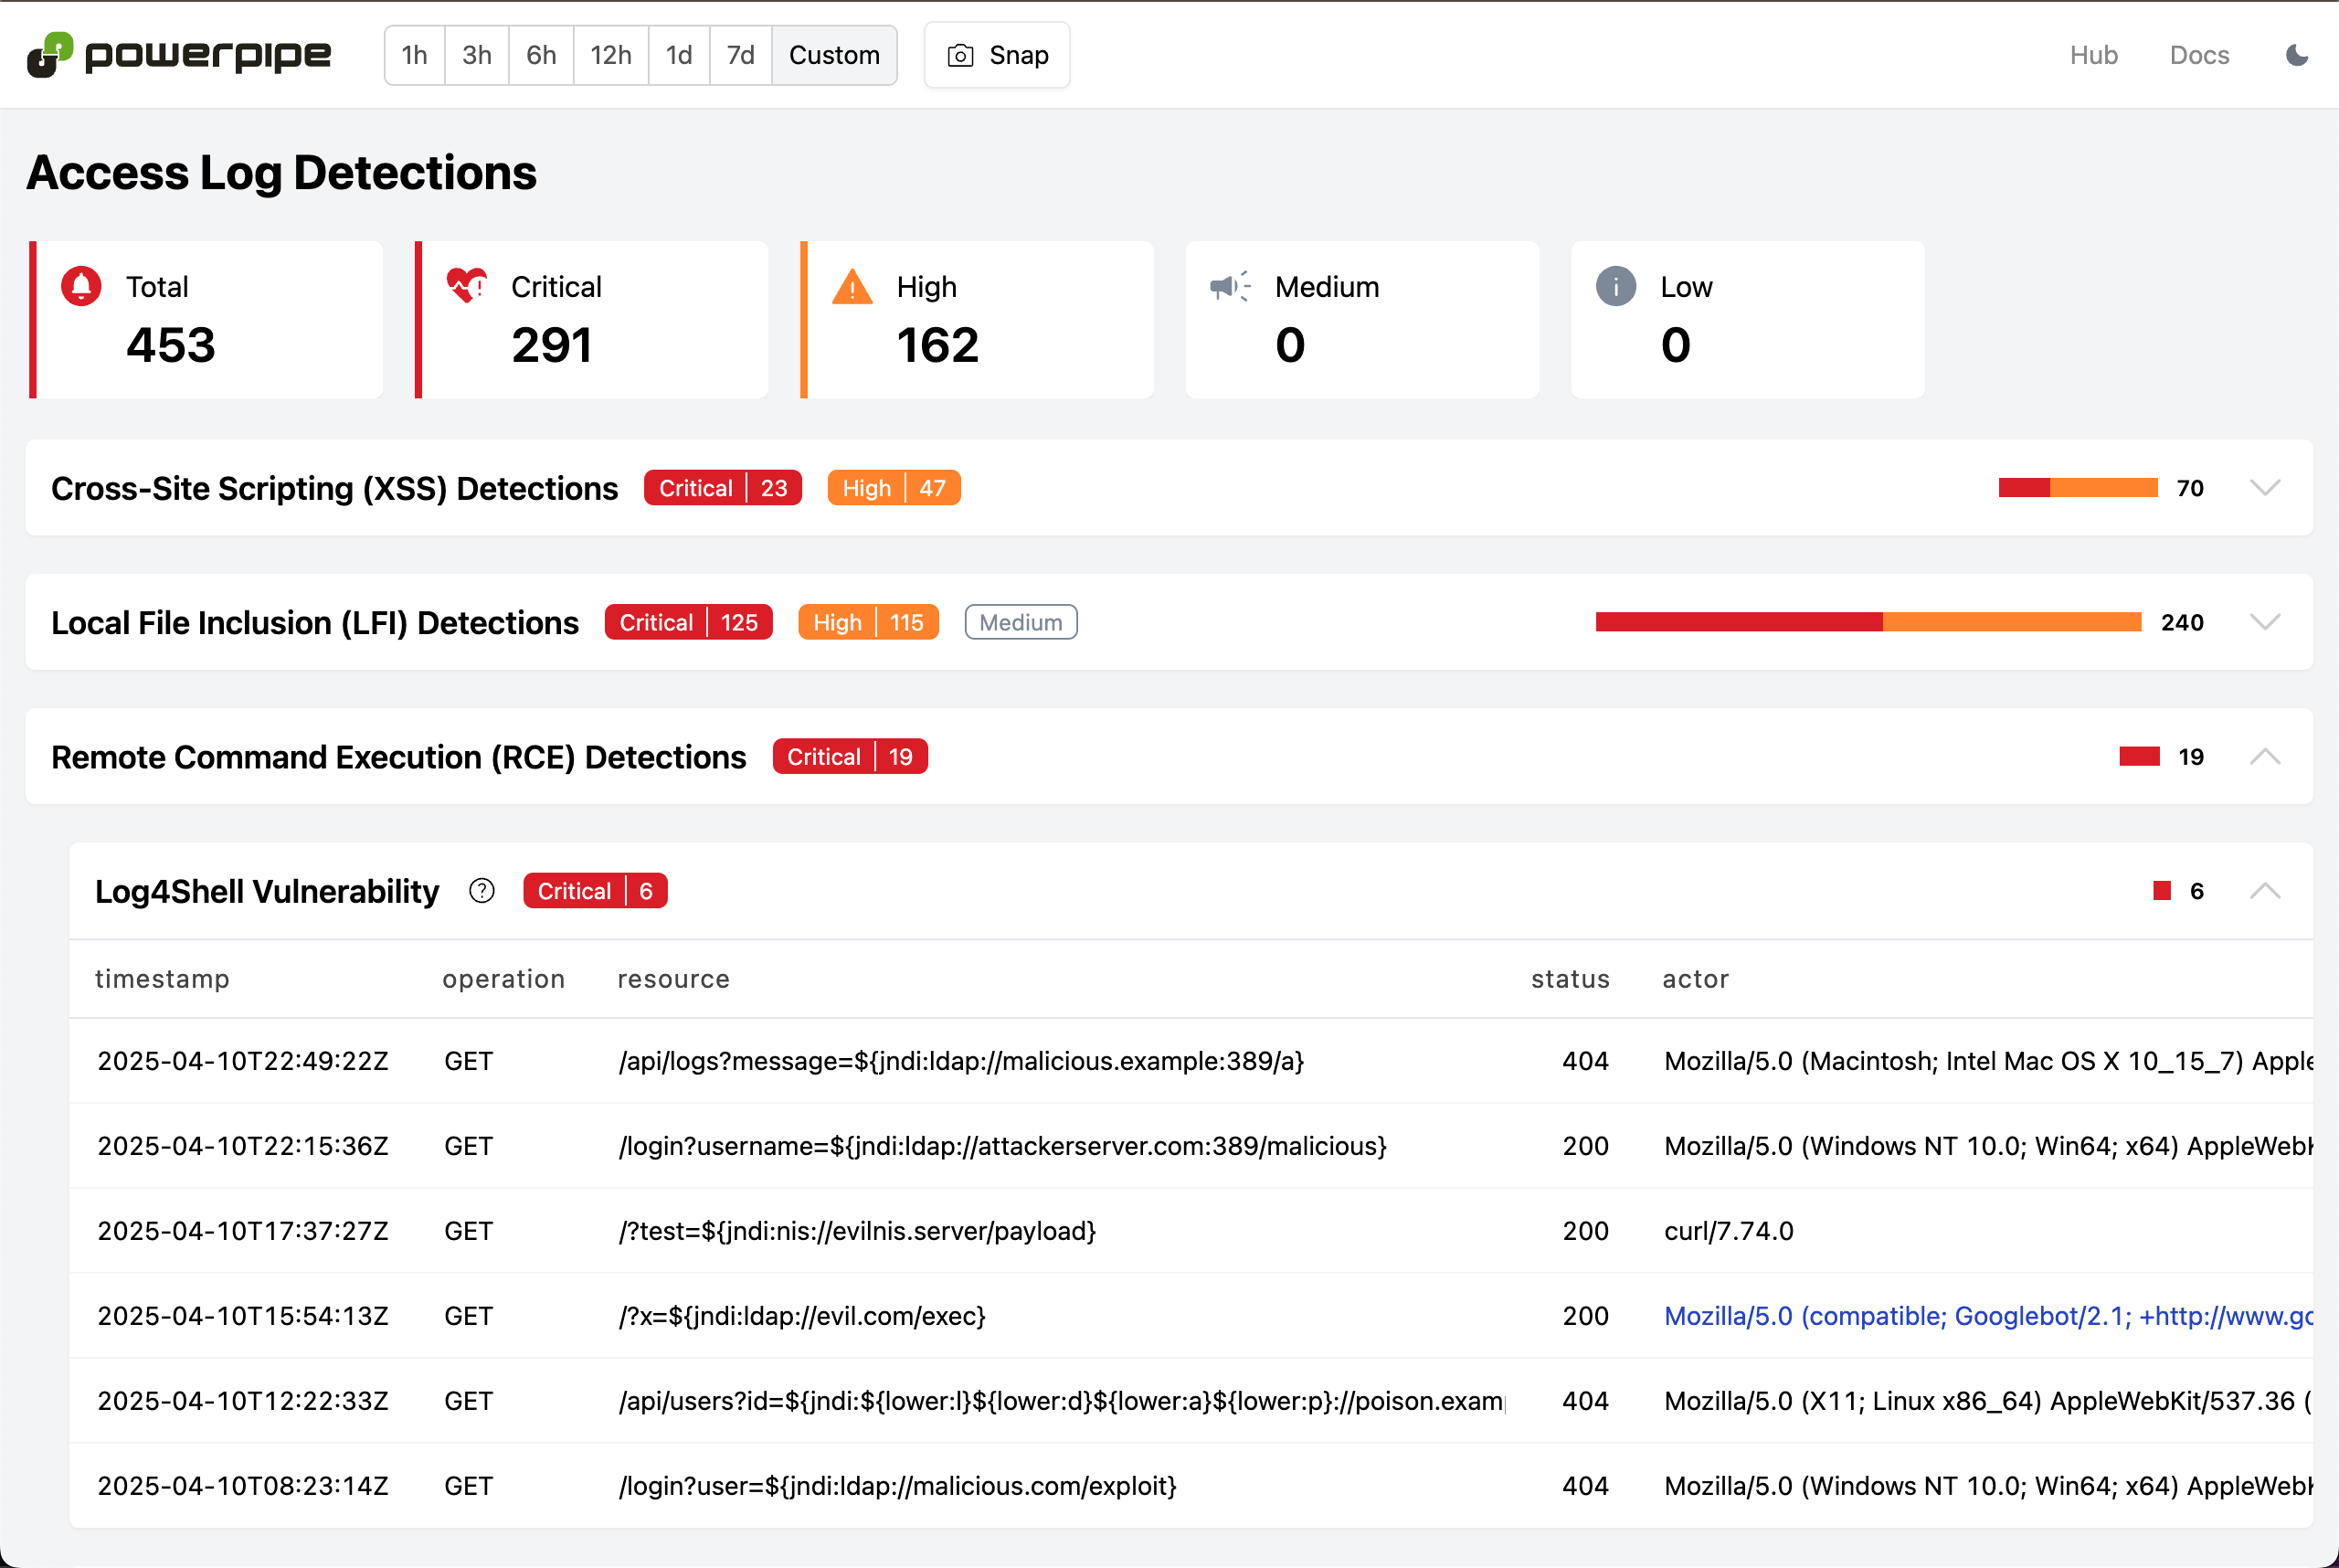2339x1568 pixels.
Task: Expand the Local File Inclusion Detections section
Action: click(x=2265, y=621)
